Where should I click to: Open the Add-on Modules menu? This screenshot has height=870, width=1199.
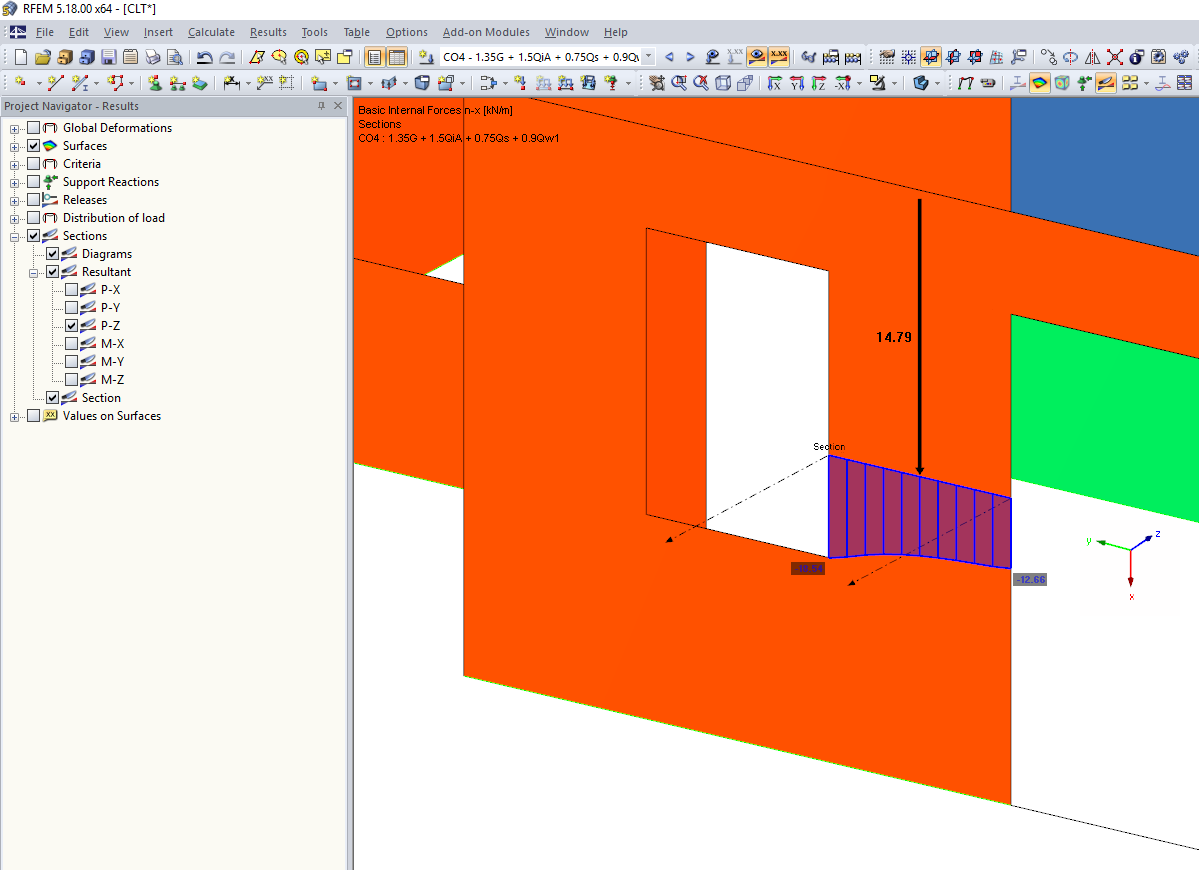486,32
